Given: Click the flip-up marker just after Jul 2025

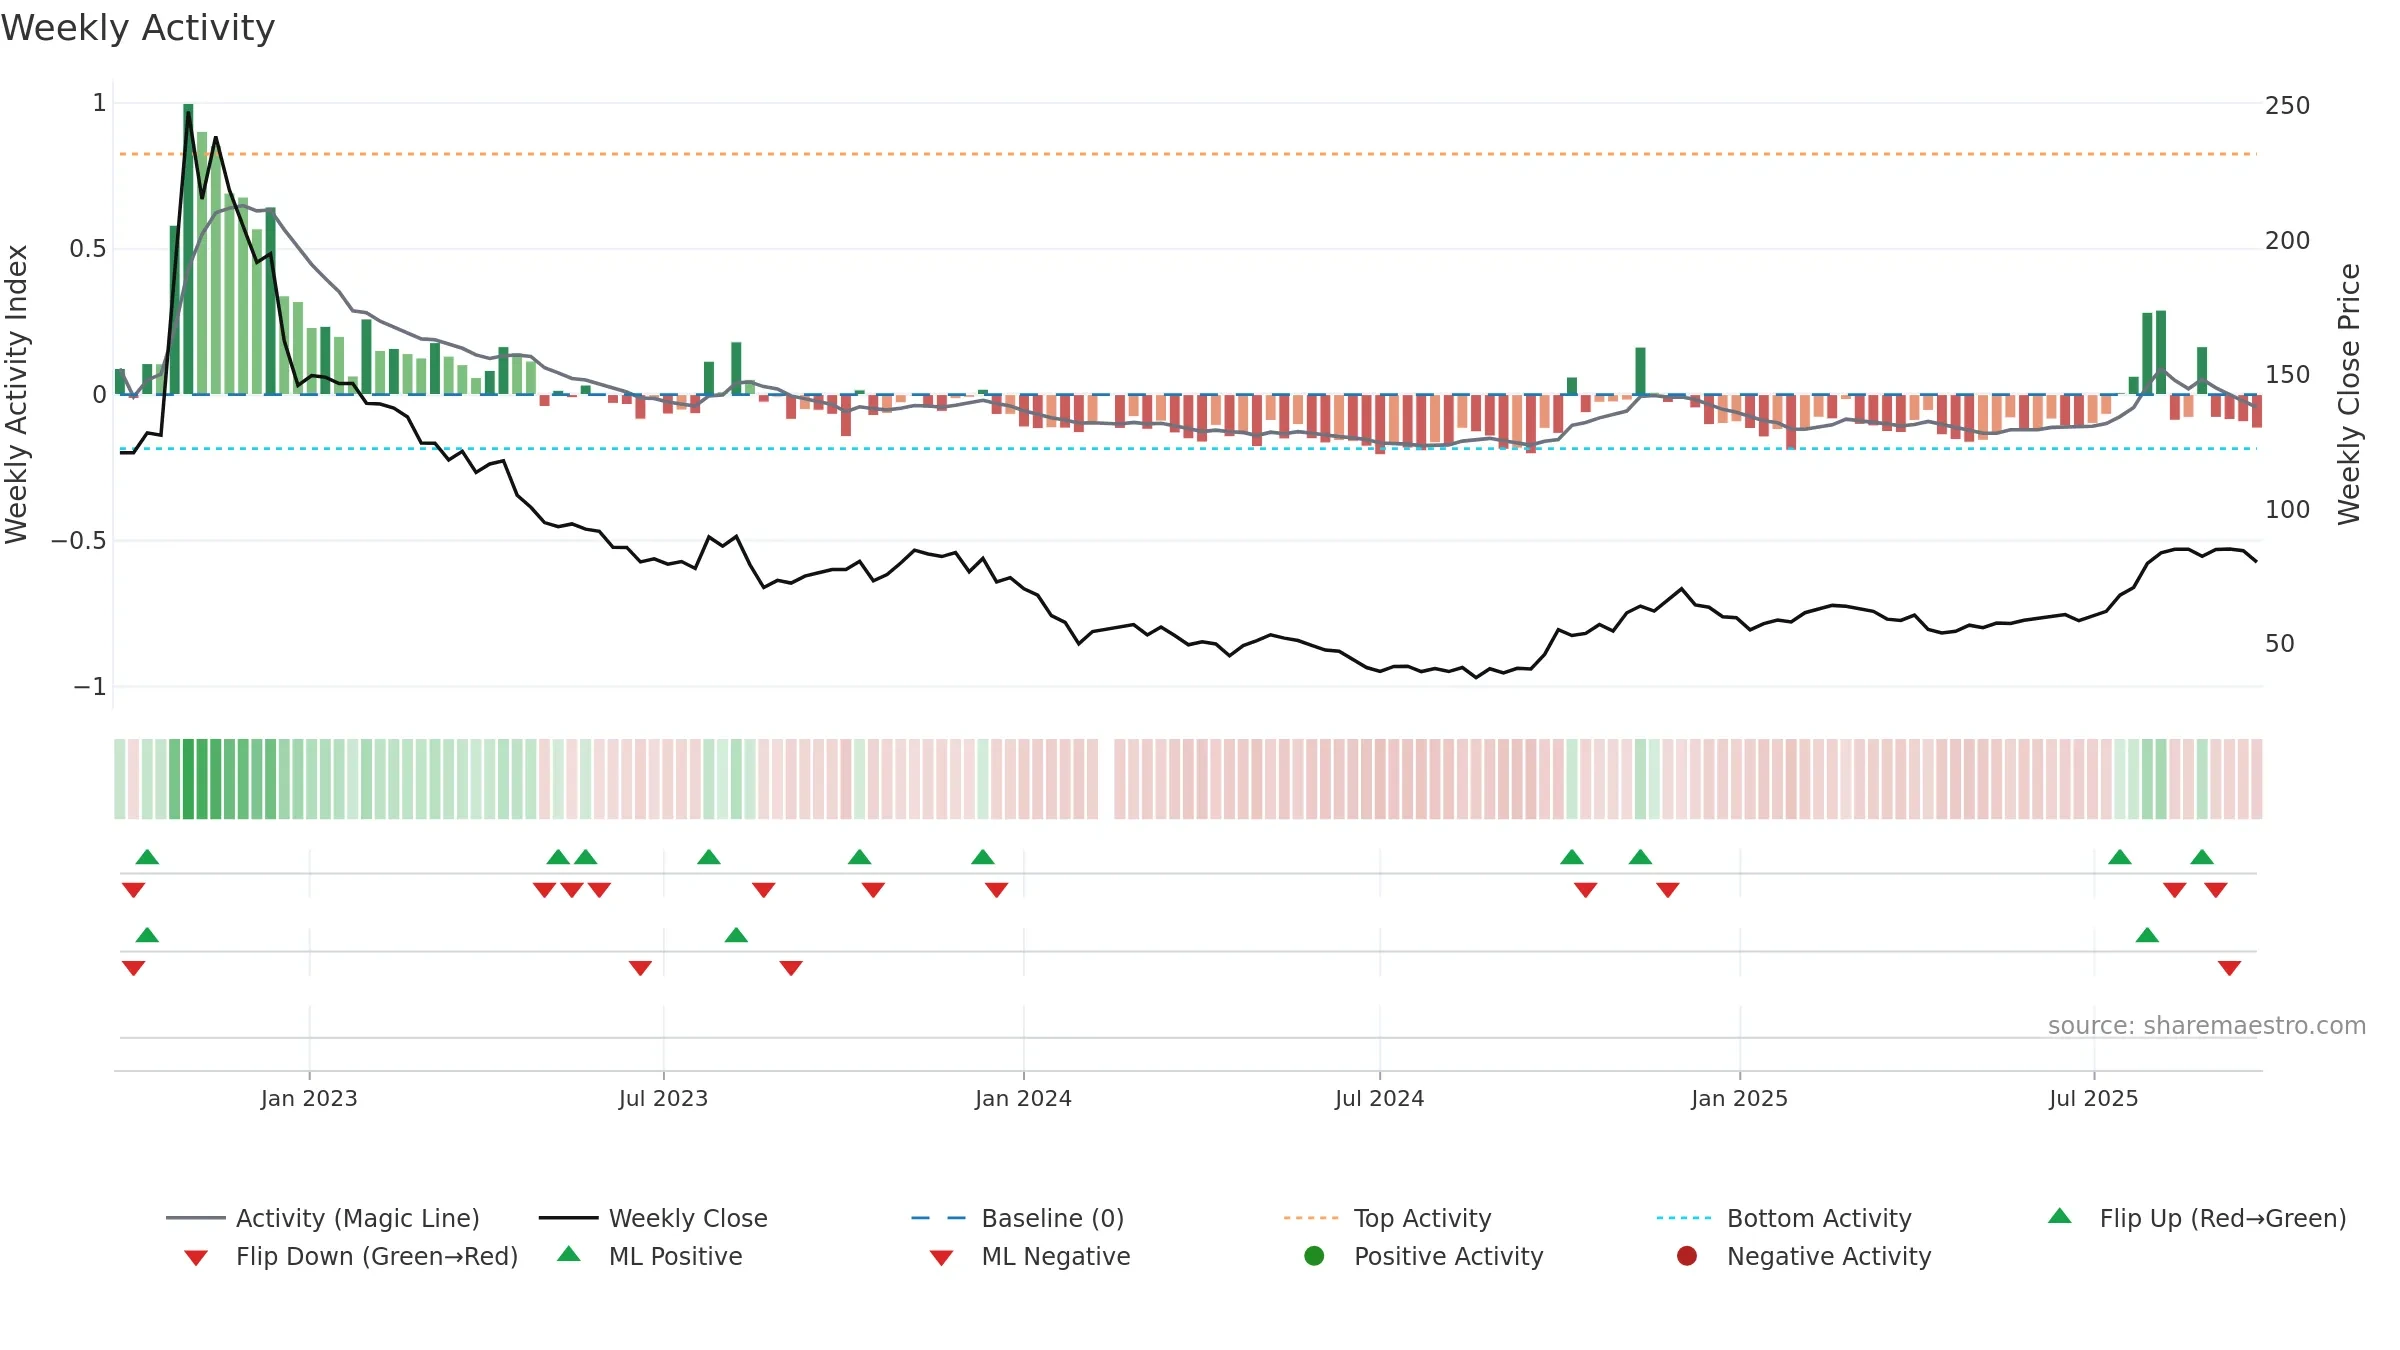Looking at the screenshot, I should [2120, 857].
